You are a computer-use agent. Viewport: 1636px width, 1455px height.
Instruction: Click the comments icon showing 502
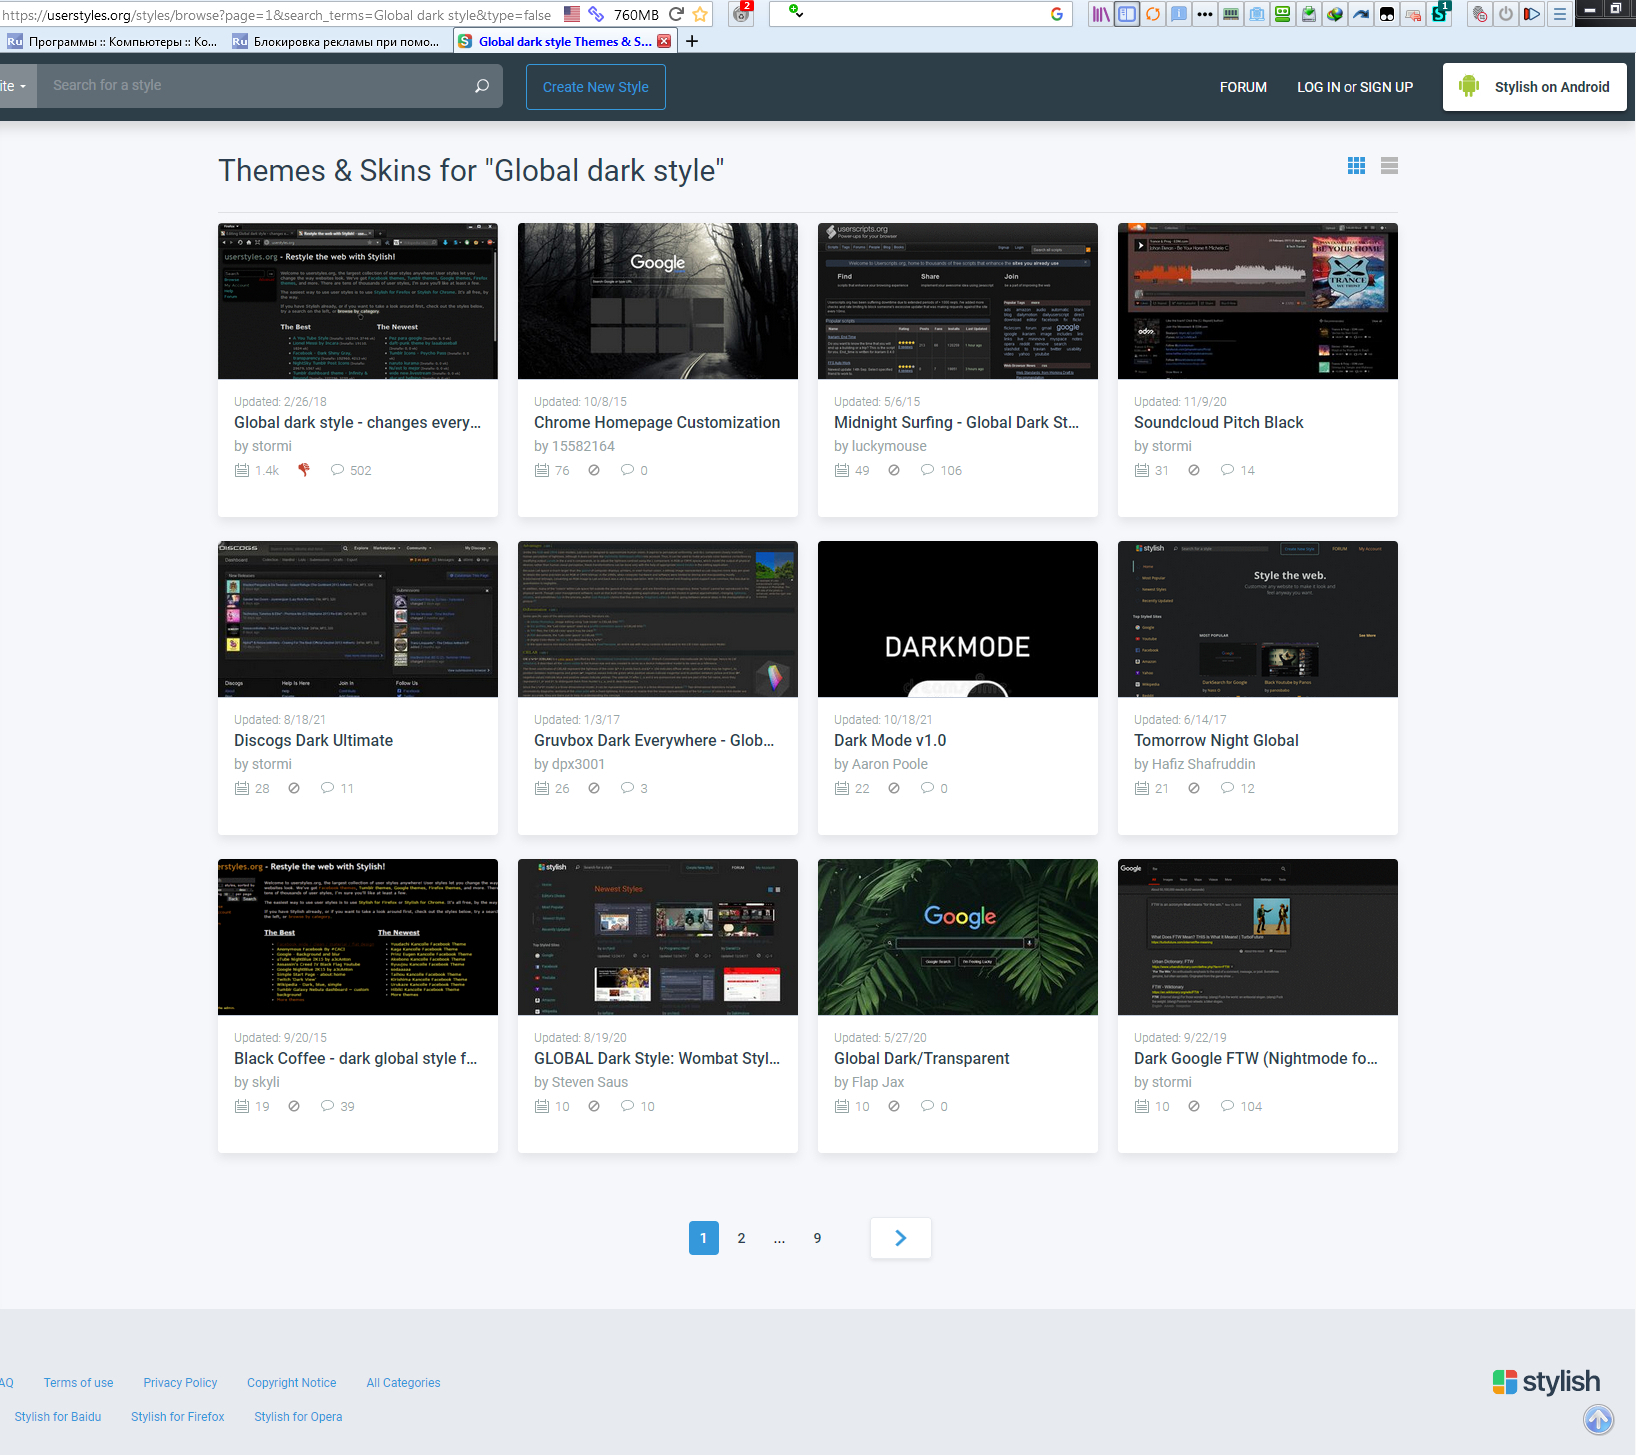[337, 470]
